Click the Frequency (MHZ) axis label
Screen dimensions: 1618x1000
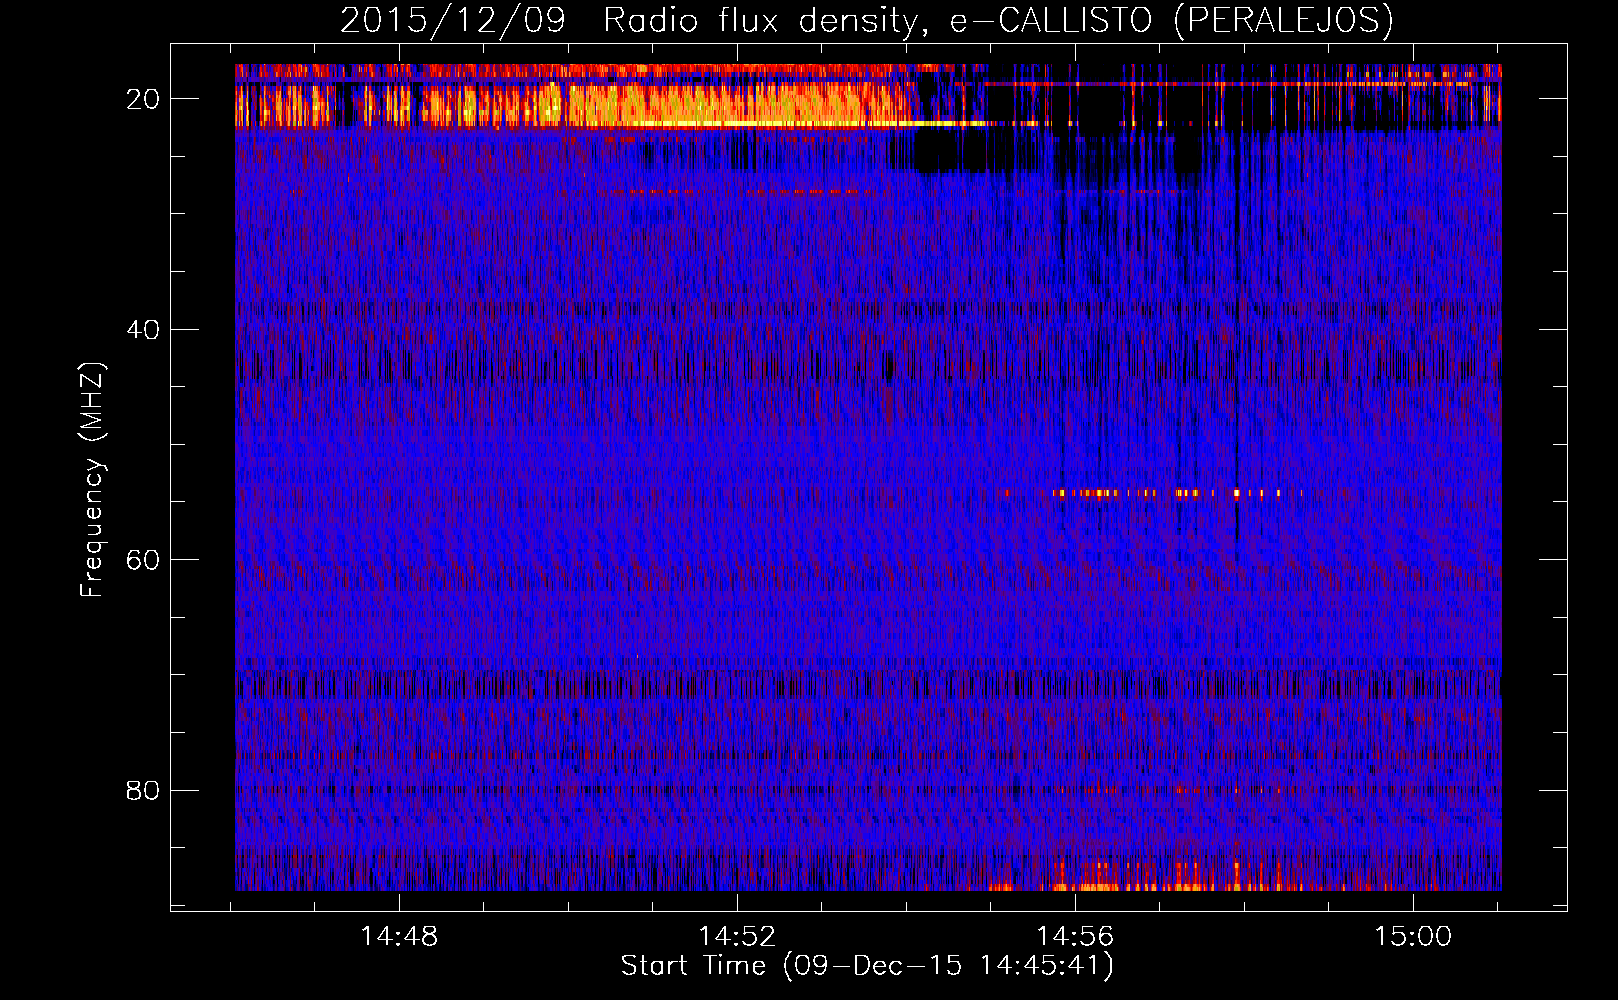[x=92, y=480]
